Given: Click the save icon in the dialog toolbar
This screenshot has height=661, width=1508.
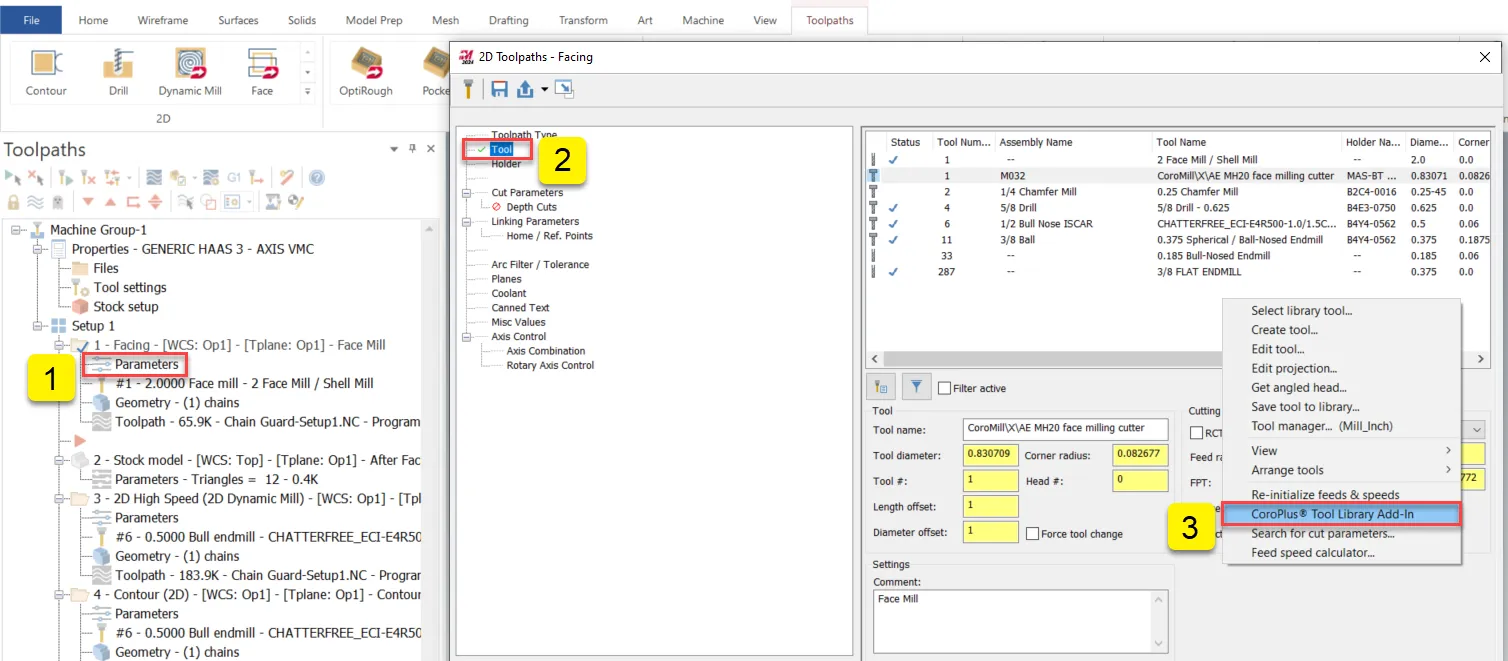Looking at the screenshot, I should (x=499, y=89).
